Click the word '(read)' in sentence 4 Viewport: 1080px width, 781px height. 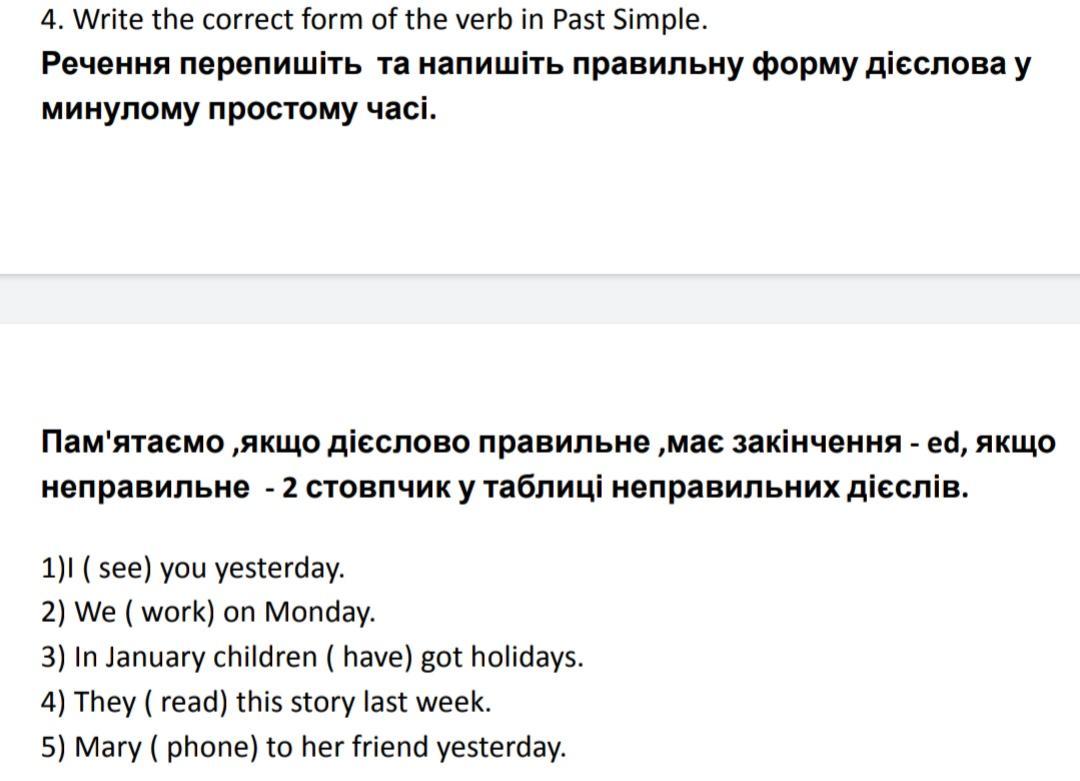pyautogui.click(x=187, y=701)
